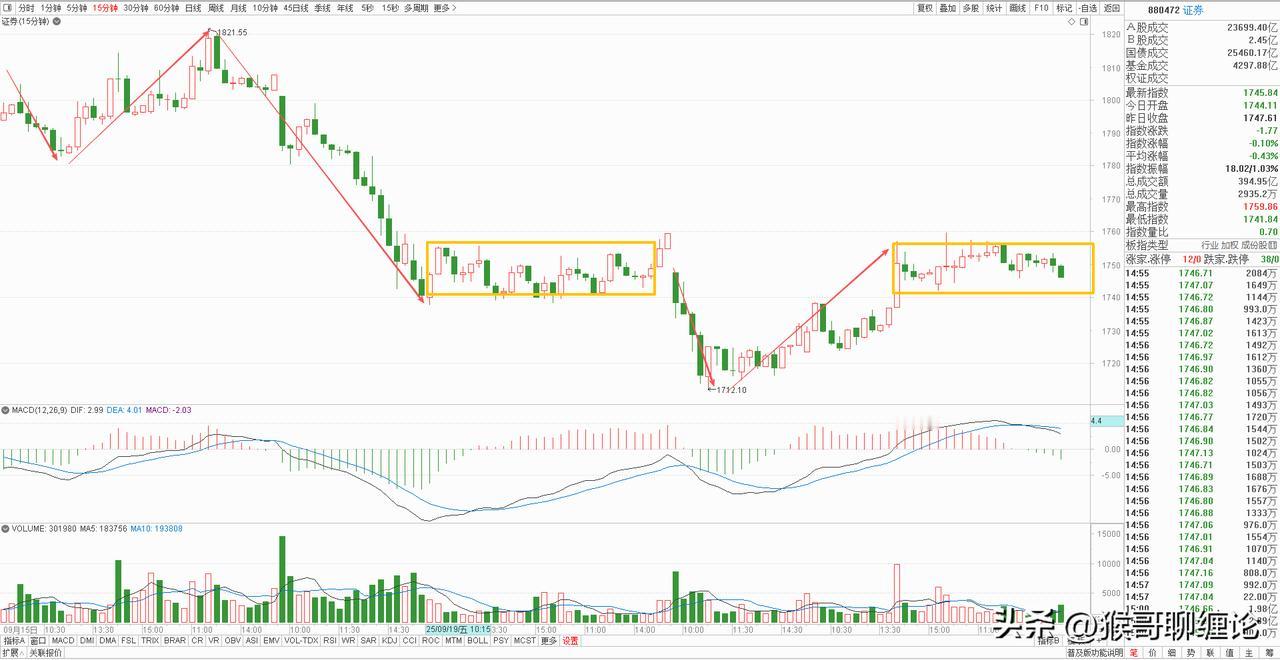The width and height of the screenshot is (1280, 660).
Task: Click the round dropdown icon beside 证券(15分钟)
Action: pyautogui.click(x=56, y=21)
